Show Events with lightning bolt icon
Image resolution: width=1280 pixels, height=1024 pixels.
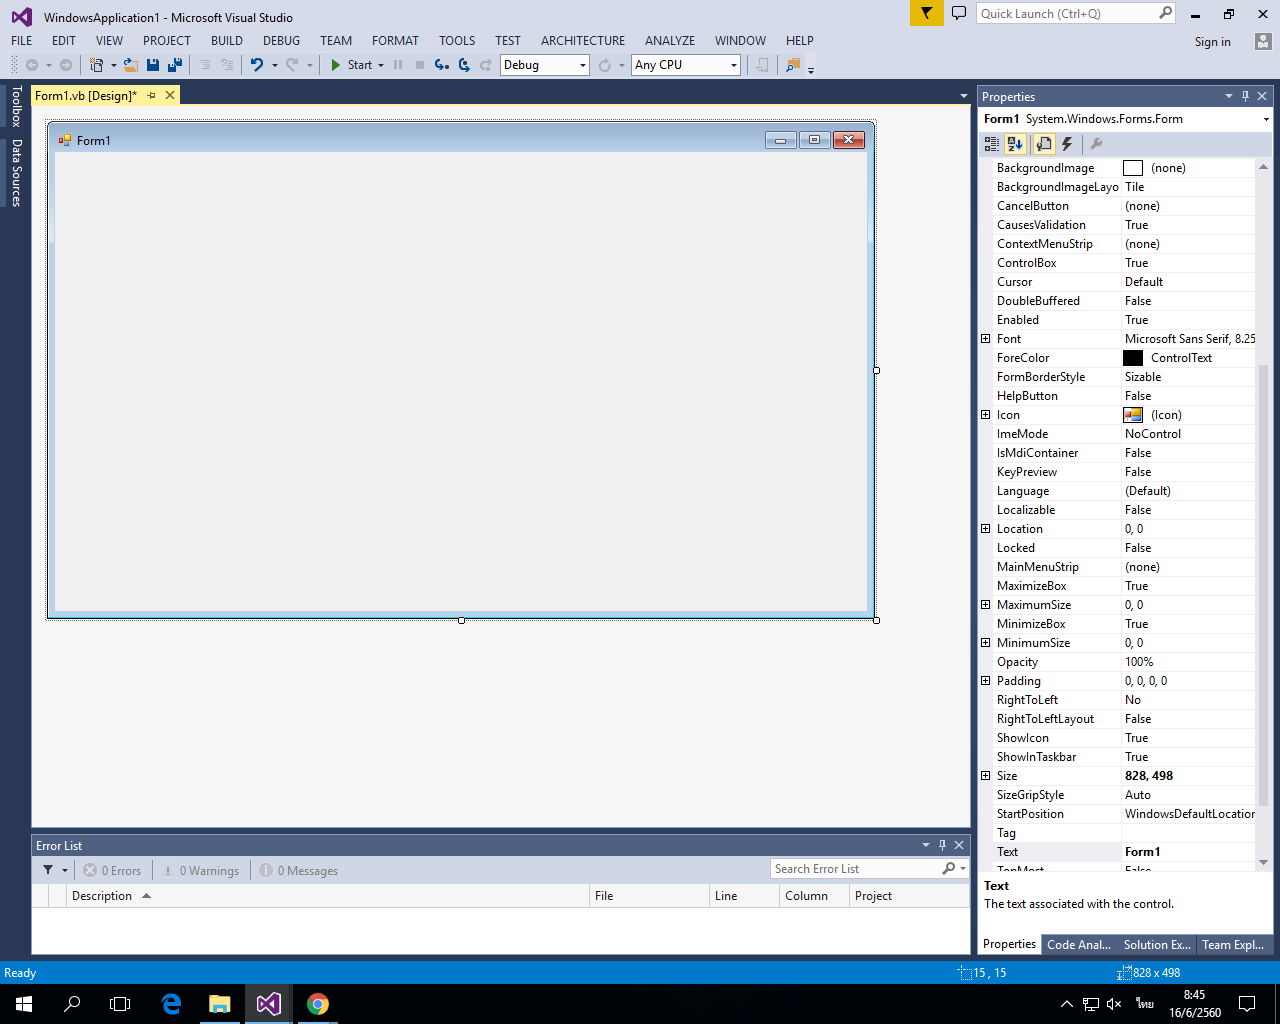[1068, 144]
